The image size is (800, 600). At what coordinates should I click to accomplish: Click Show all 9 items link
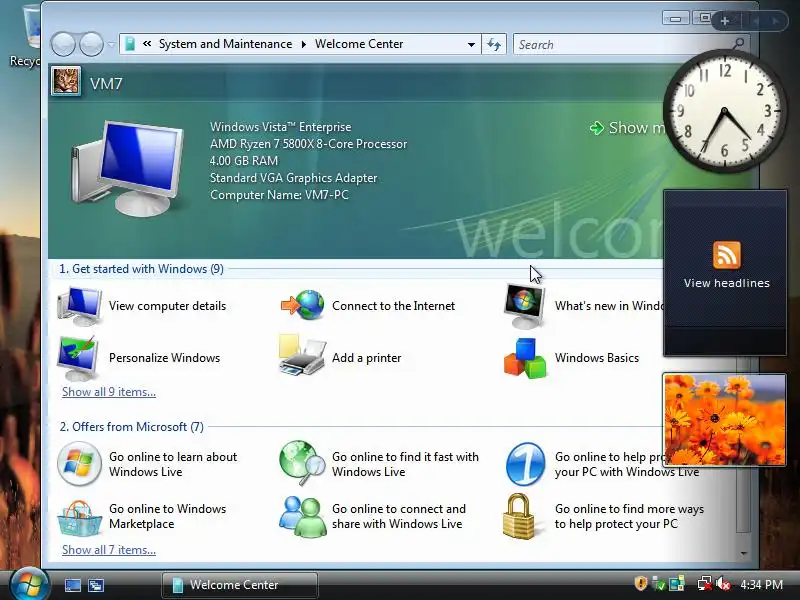point(109,392)
